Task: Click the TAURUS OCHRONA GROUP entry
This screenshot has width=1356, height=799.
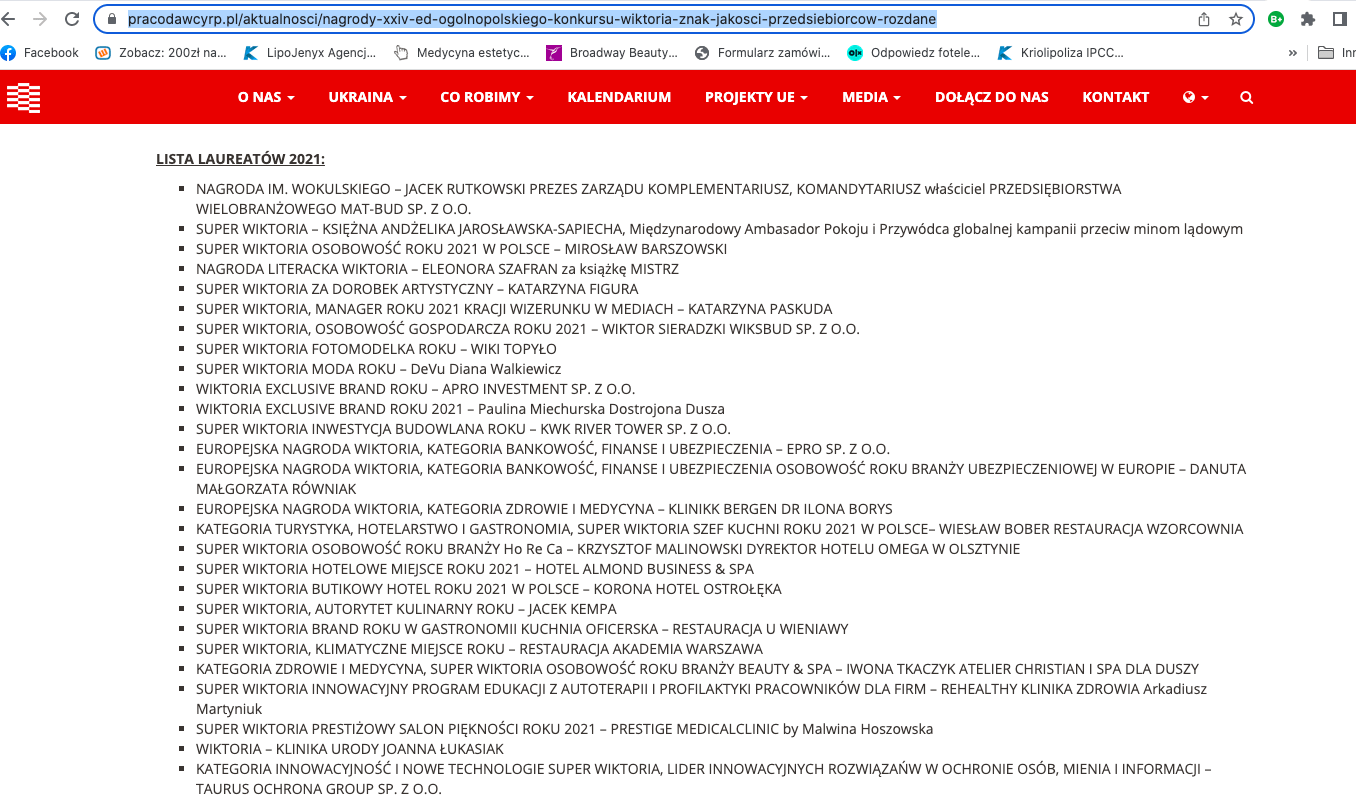Action: [x=703, y=779]
